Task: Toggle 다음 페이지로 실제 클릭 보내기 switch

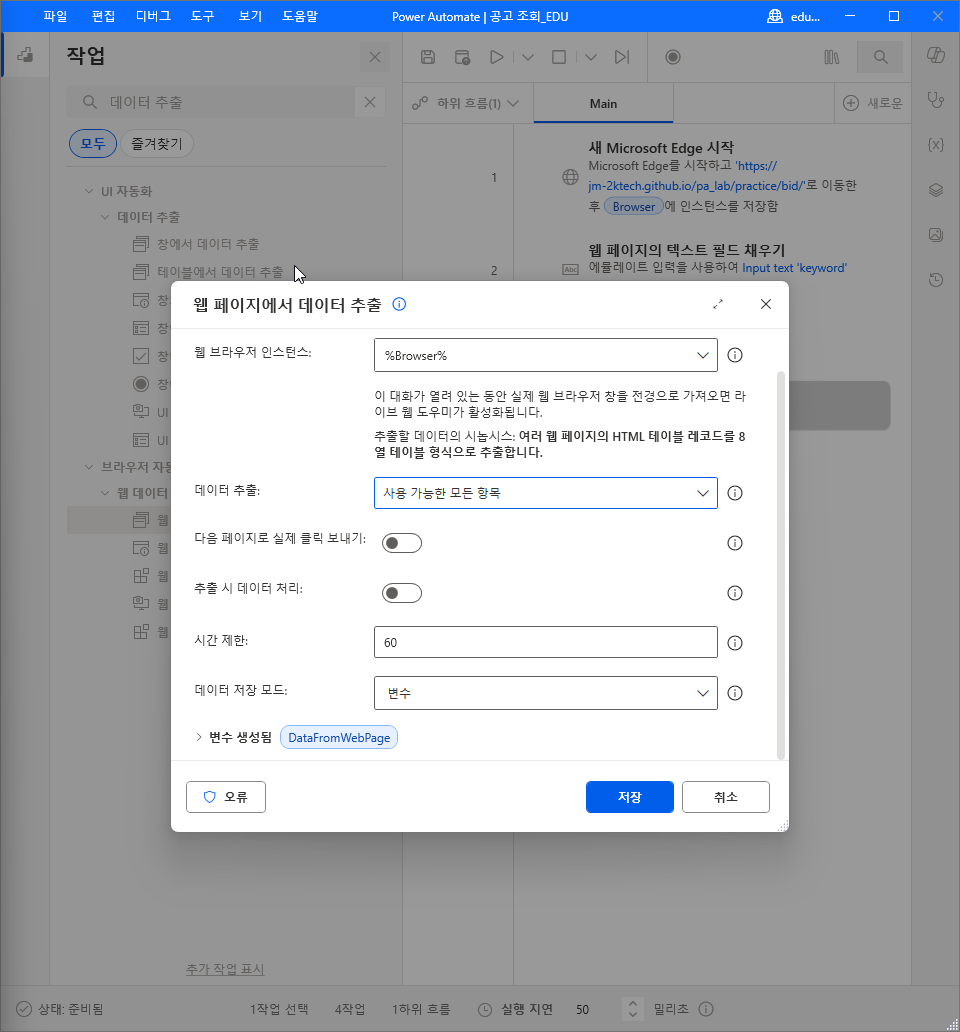Action: coord(402,543)
